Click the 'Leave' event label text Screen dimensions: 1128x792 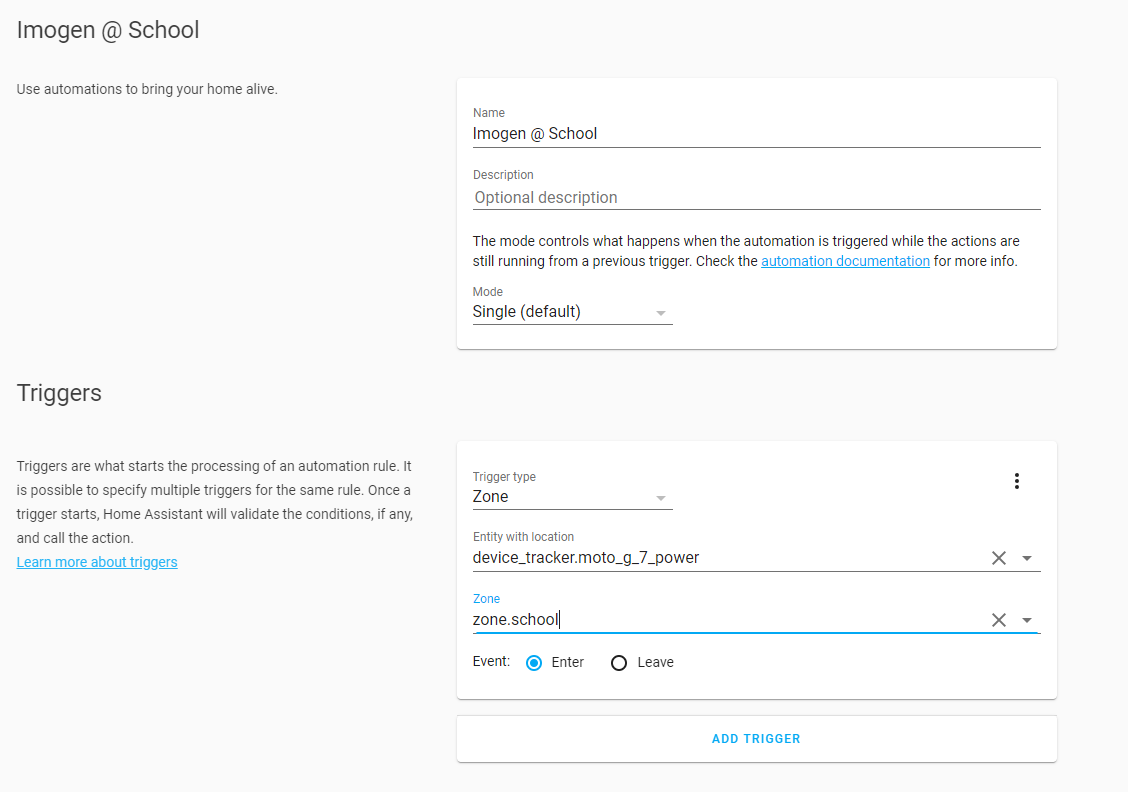tap(655, 663)
